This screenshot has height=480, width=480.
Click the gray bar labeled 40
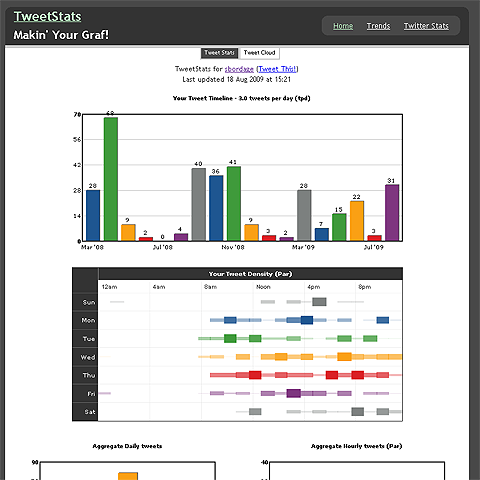[199, 204]
